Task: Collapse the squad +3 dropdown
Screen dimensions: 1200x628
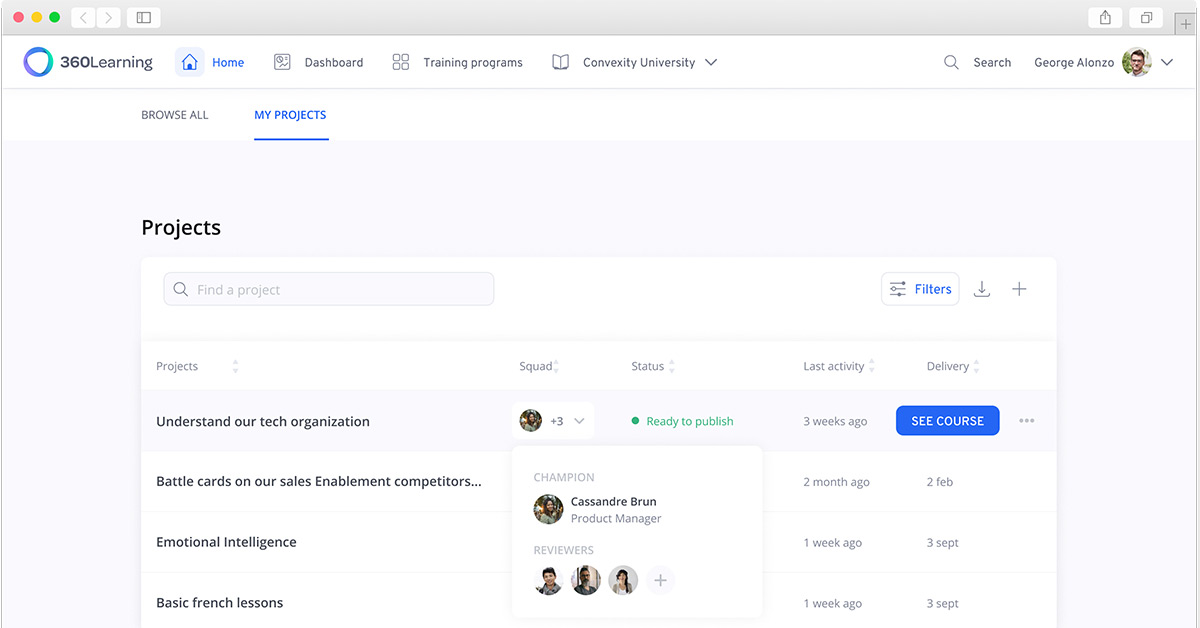Action: pos(579,421)
